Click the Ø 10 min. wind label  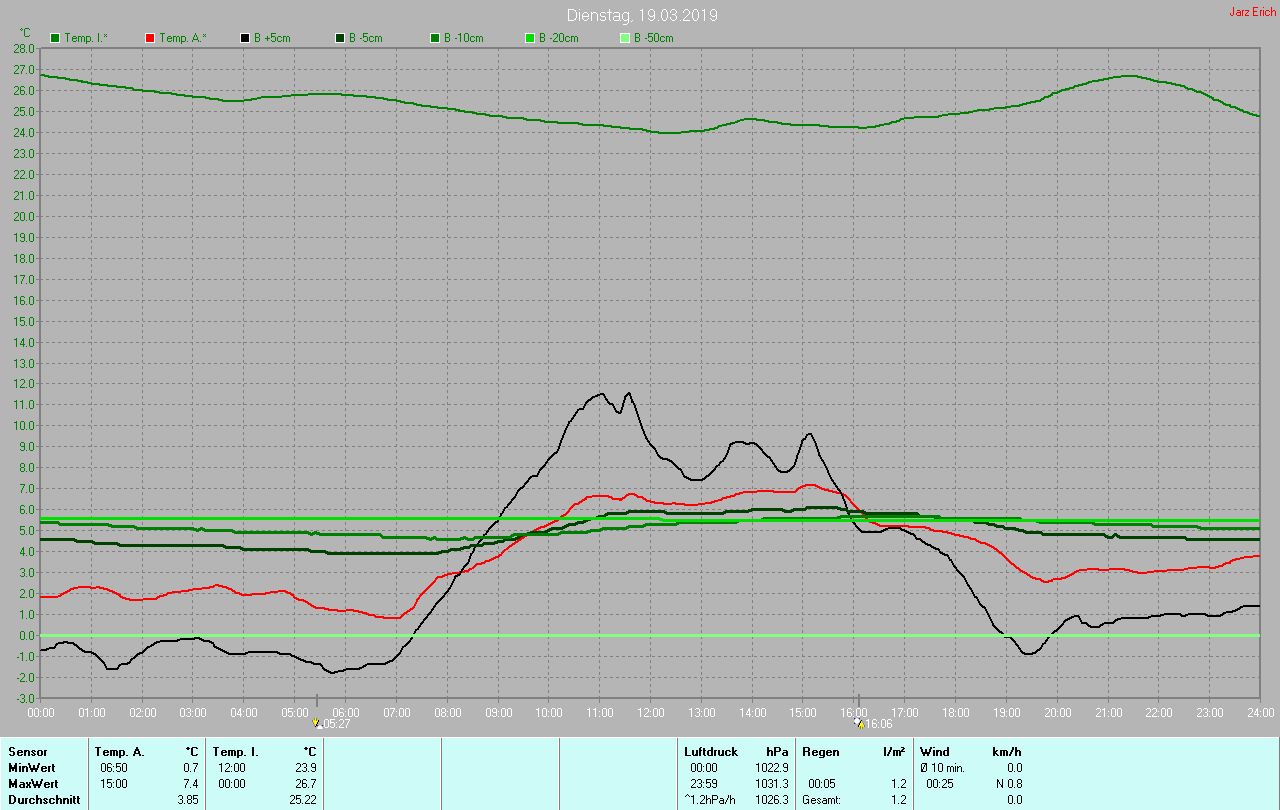(x=943, y=767)
